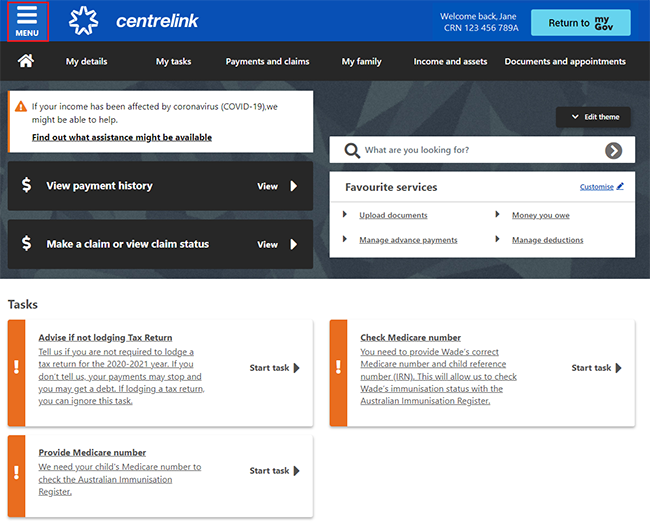650x527 pixels.
Task: Click the Tasks heading
Action: click(x=23, y=304)
